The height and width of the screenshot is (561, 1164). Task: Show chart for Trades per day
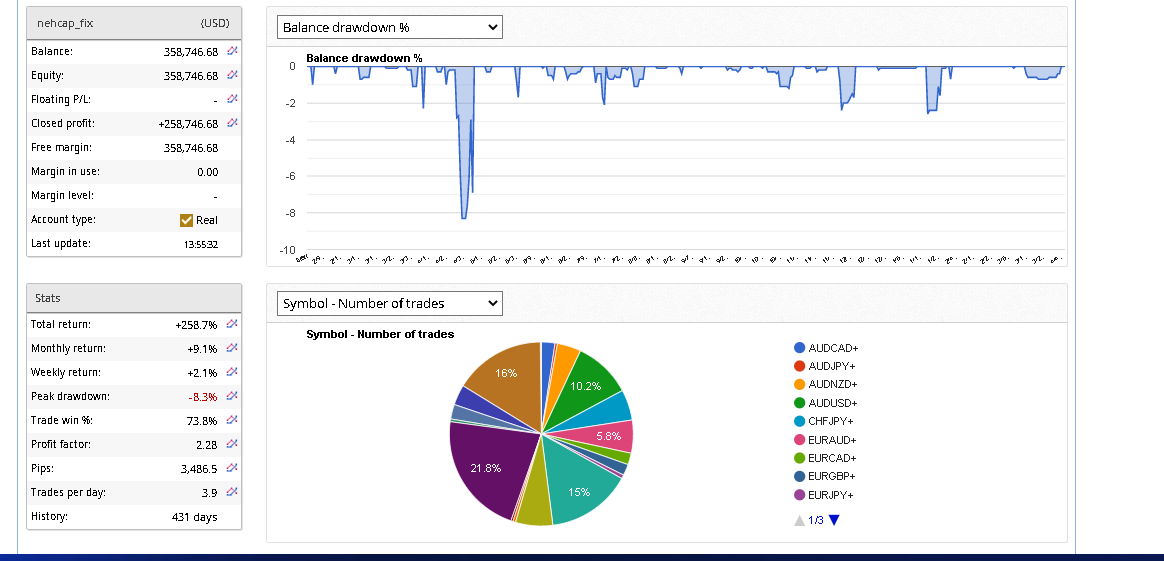[x=232, y=492]
